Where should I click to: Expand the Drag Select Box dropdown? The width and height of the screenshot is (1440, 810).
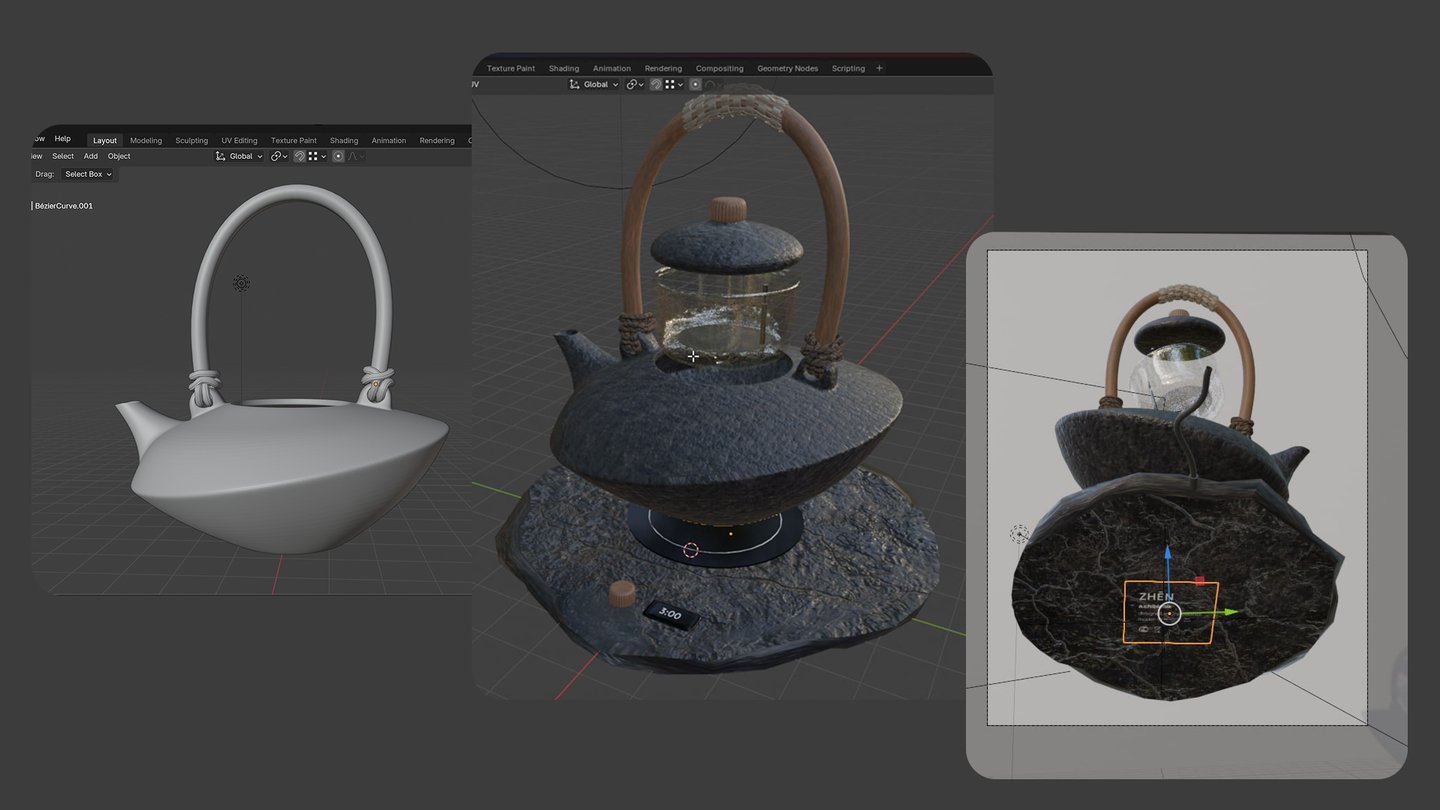88,174
